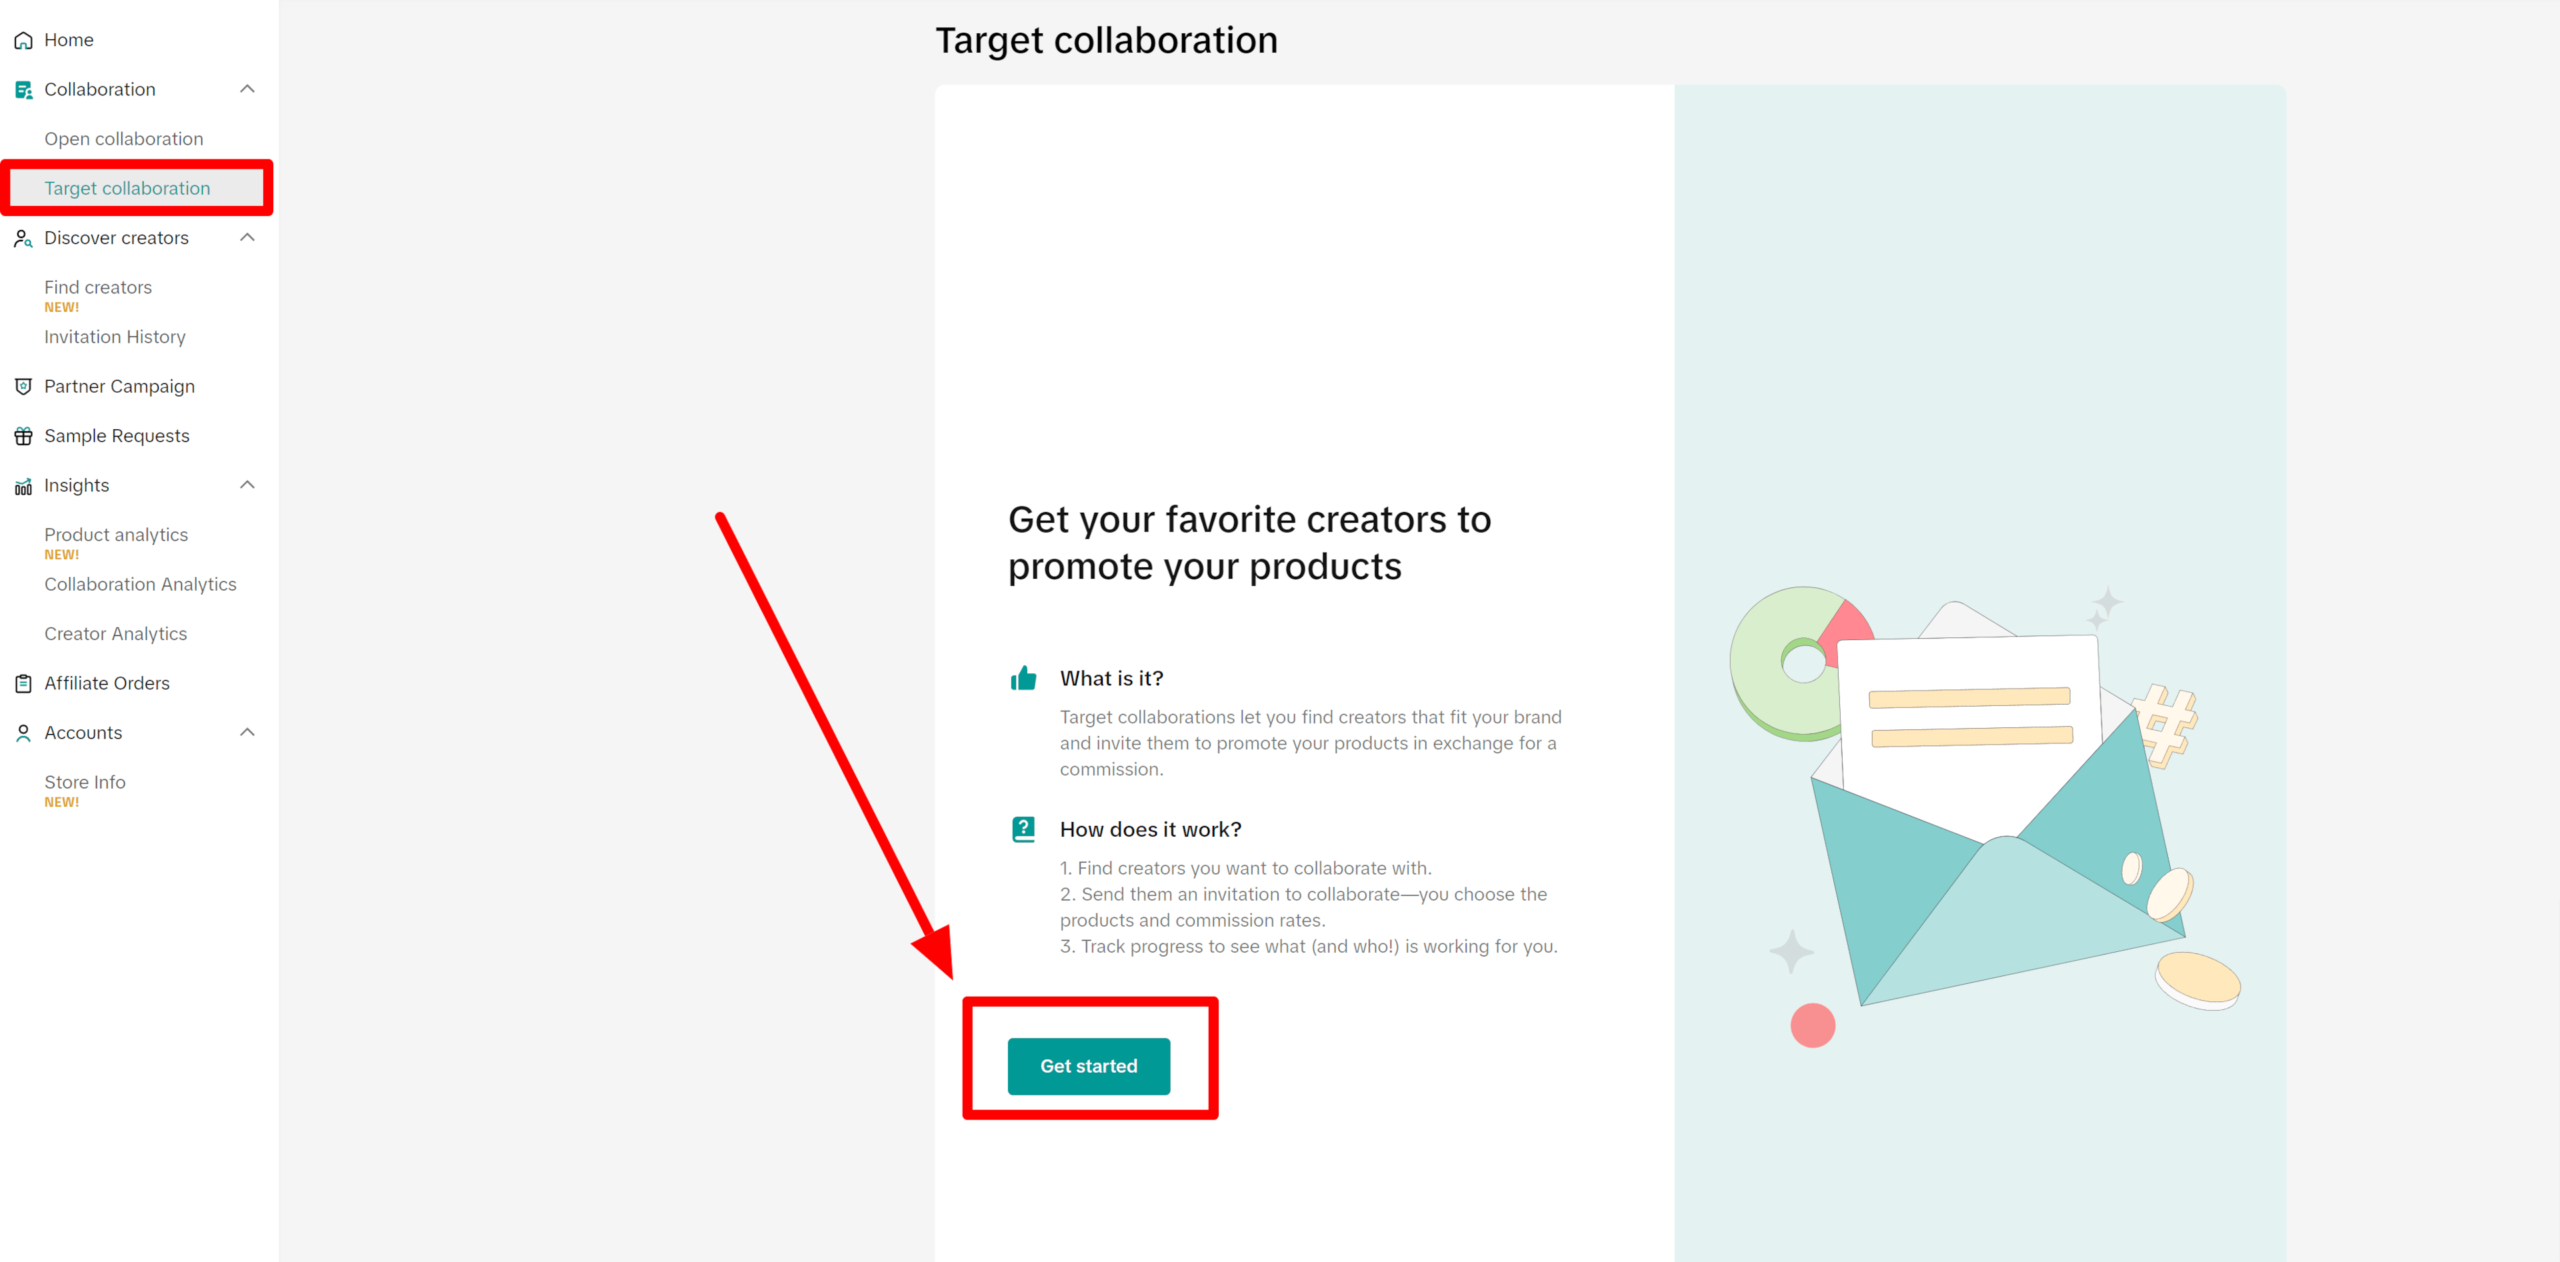Collapse the Accounts section chevron
Image resolution: width=2560 pixels, height=1262 pixels.
(x=248, y=732)
